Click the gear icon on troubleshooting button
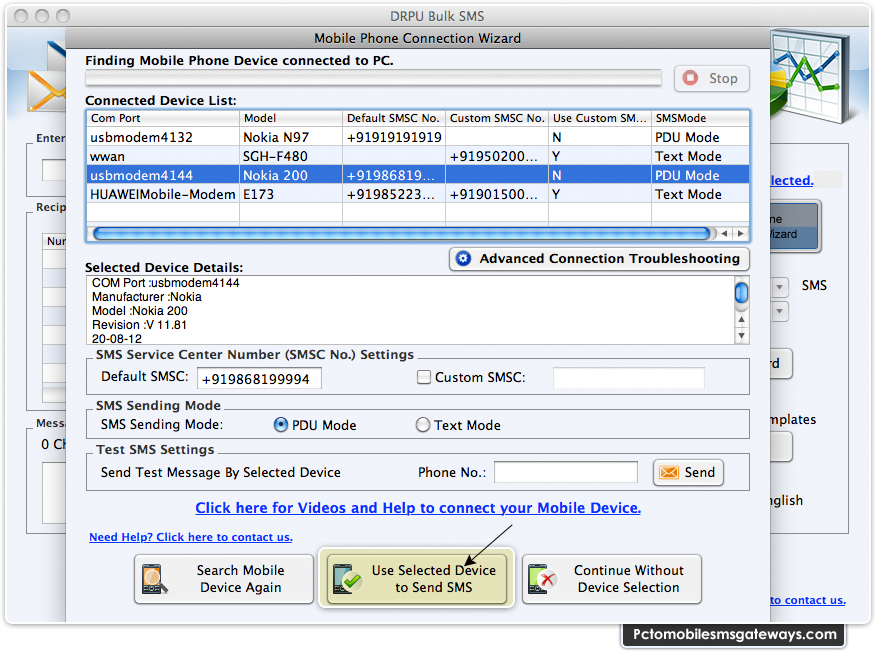 coord(463,258)
